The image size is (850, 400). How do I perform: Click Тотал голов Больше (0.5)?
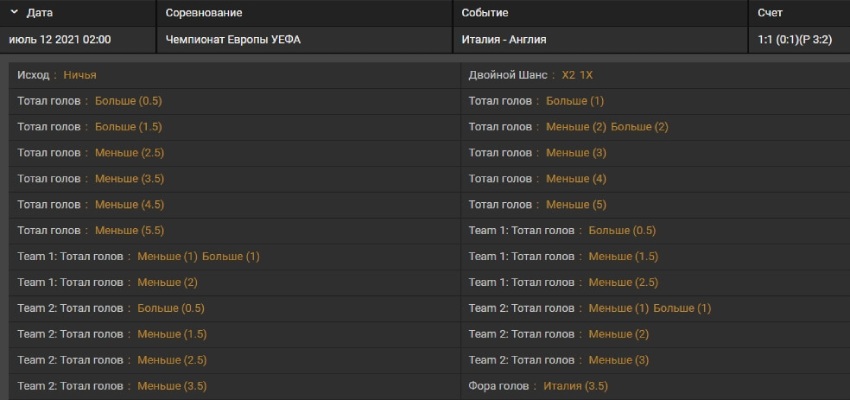pyautogui.click(x=128, y=101)
